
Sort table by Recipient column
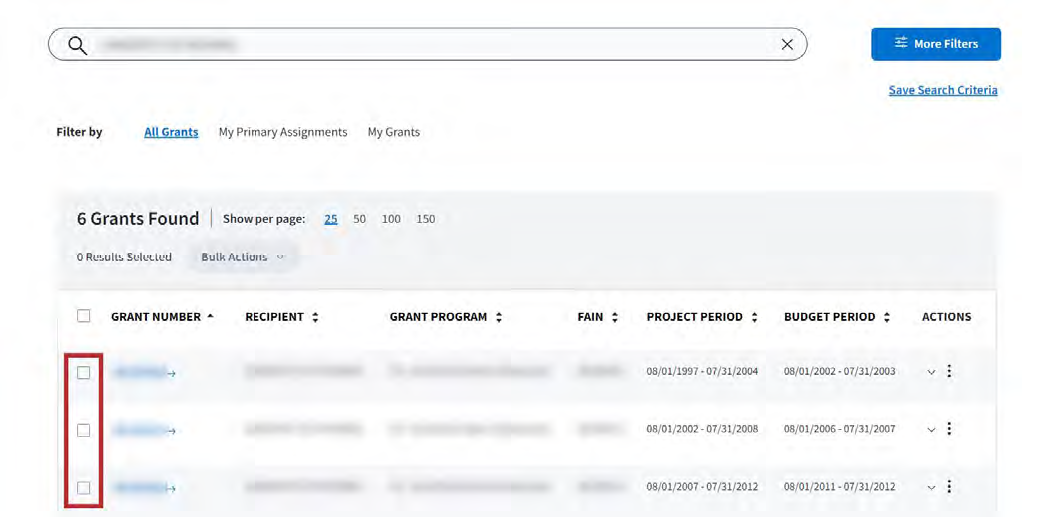pyautogui.click(x=315, y=317)
